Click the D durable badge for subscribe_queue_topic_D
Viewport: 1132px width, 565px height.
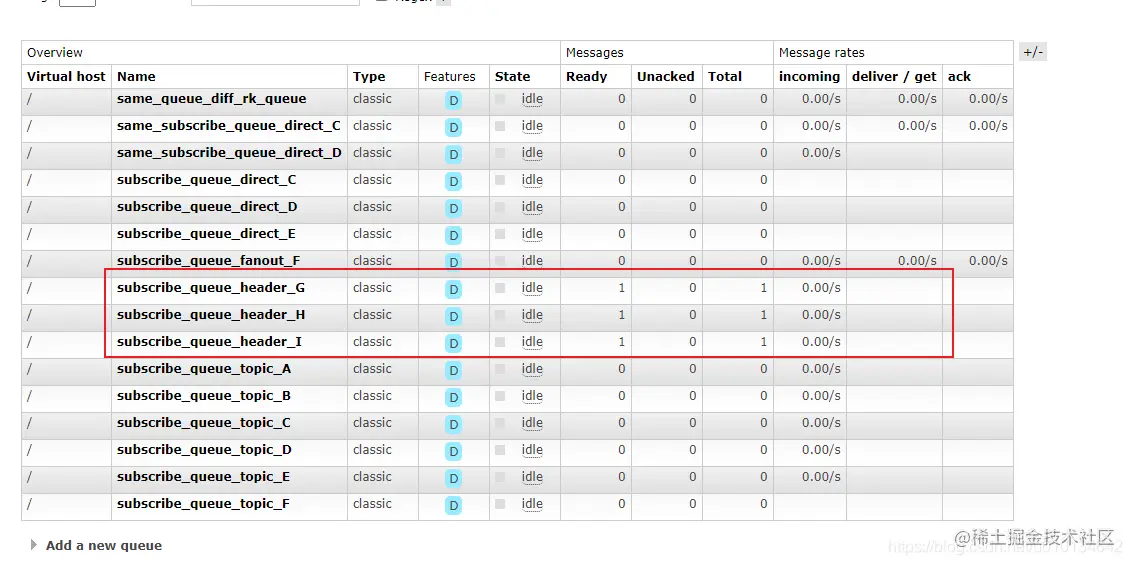click(453, 452)
